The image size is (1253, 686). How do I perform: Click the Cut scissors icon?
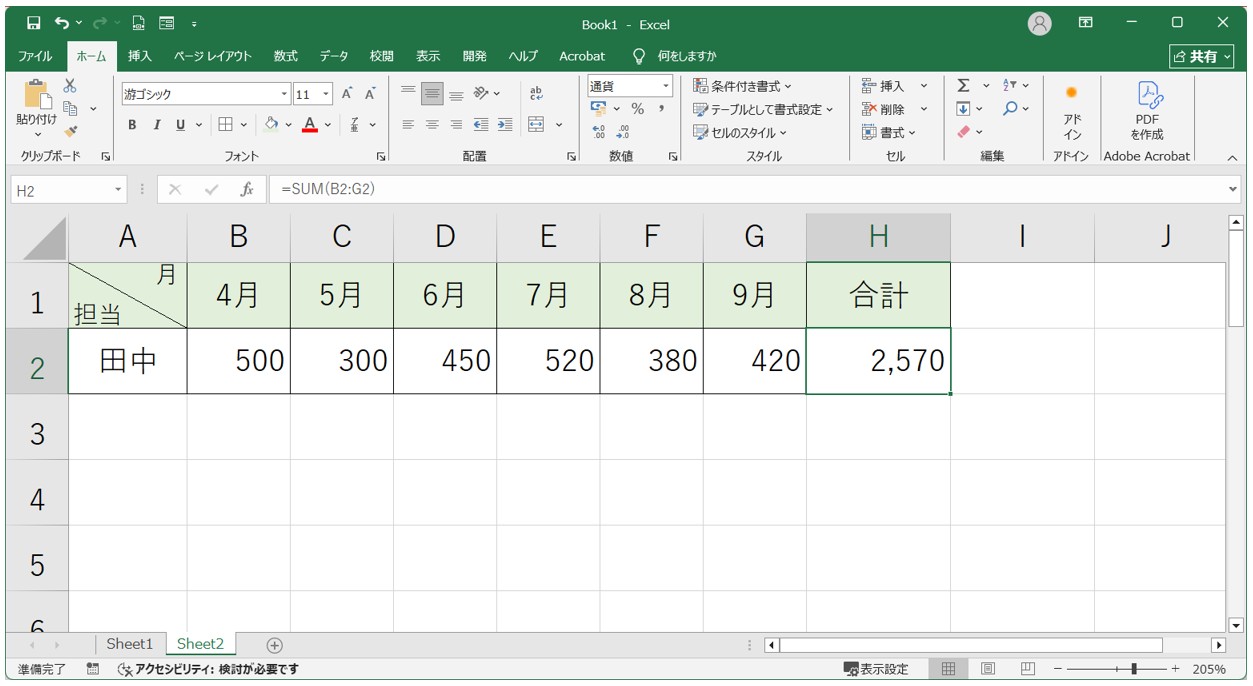click(x=70, y=86)
